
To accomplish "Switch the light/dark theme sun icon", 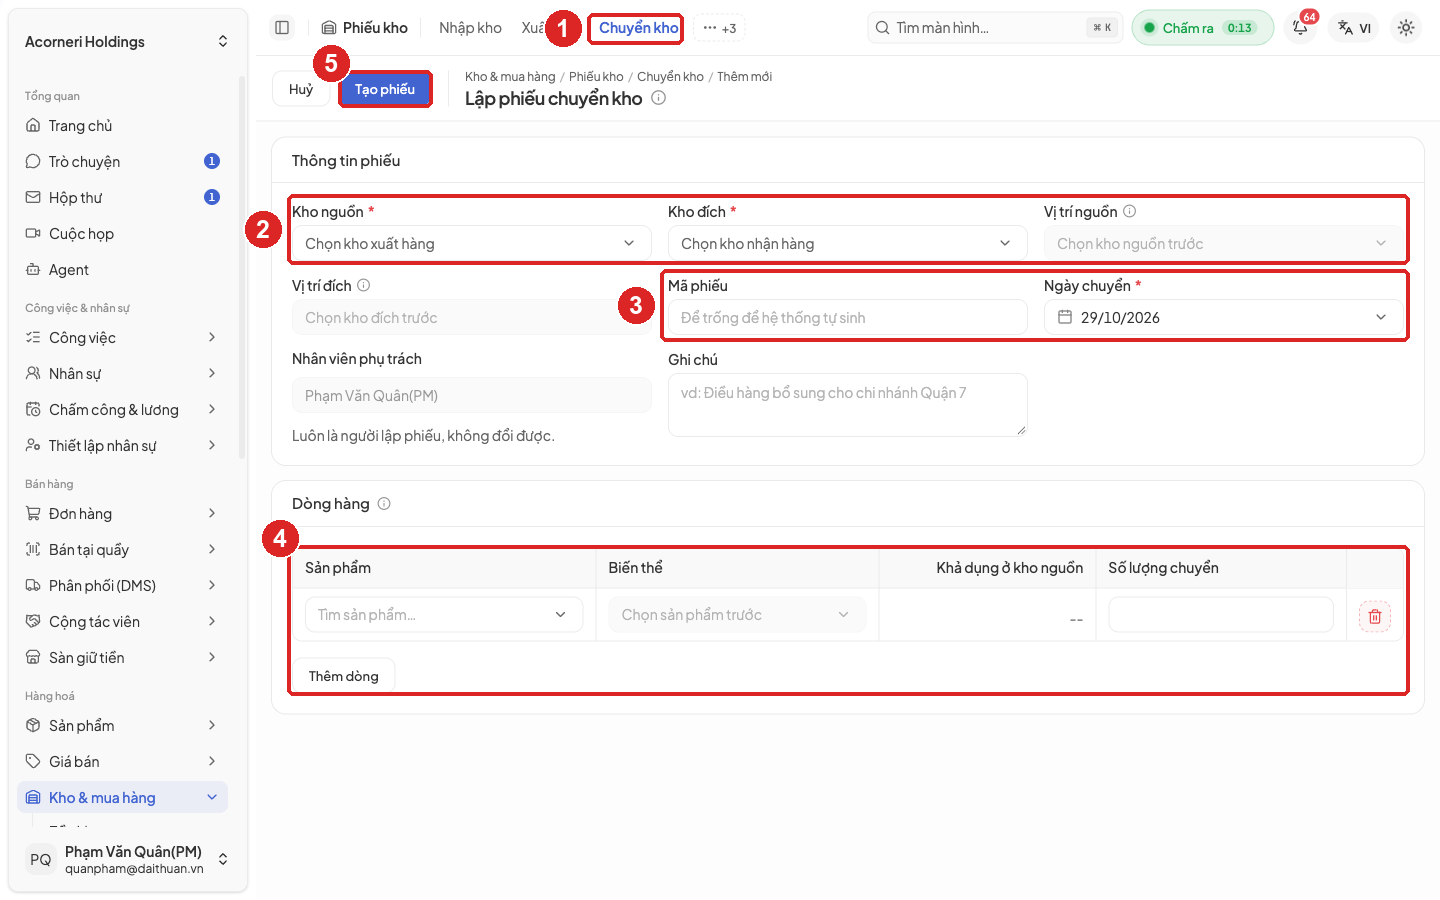I will [1406, 28].
